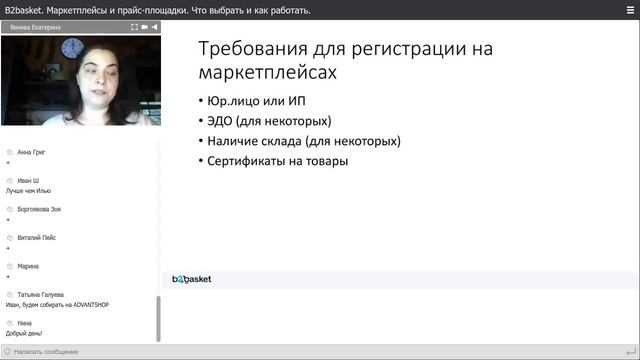Click the reply icon next to Татьяна Галуева
This screenshot has height=360, width=640.
[10, 295]
